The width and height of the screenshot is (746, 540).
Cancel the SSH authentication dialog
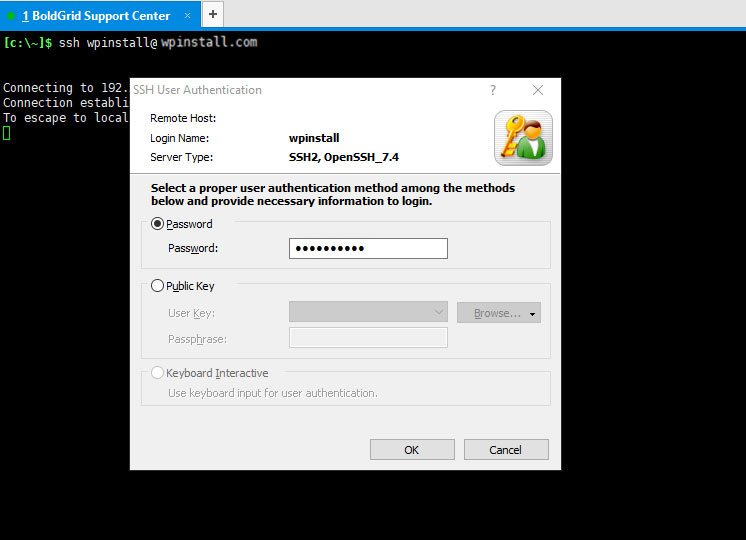click(506, 450)
